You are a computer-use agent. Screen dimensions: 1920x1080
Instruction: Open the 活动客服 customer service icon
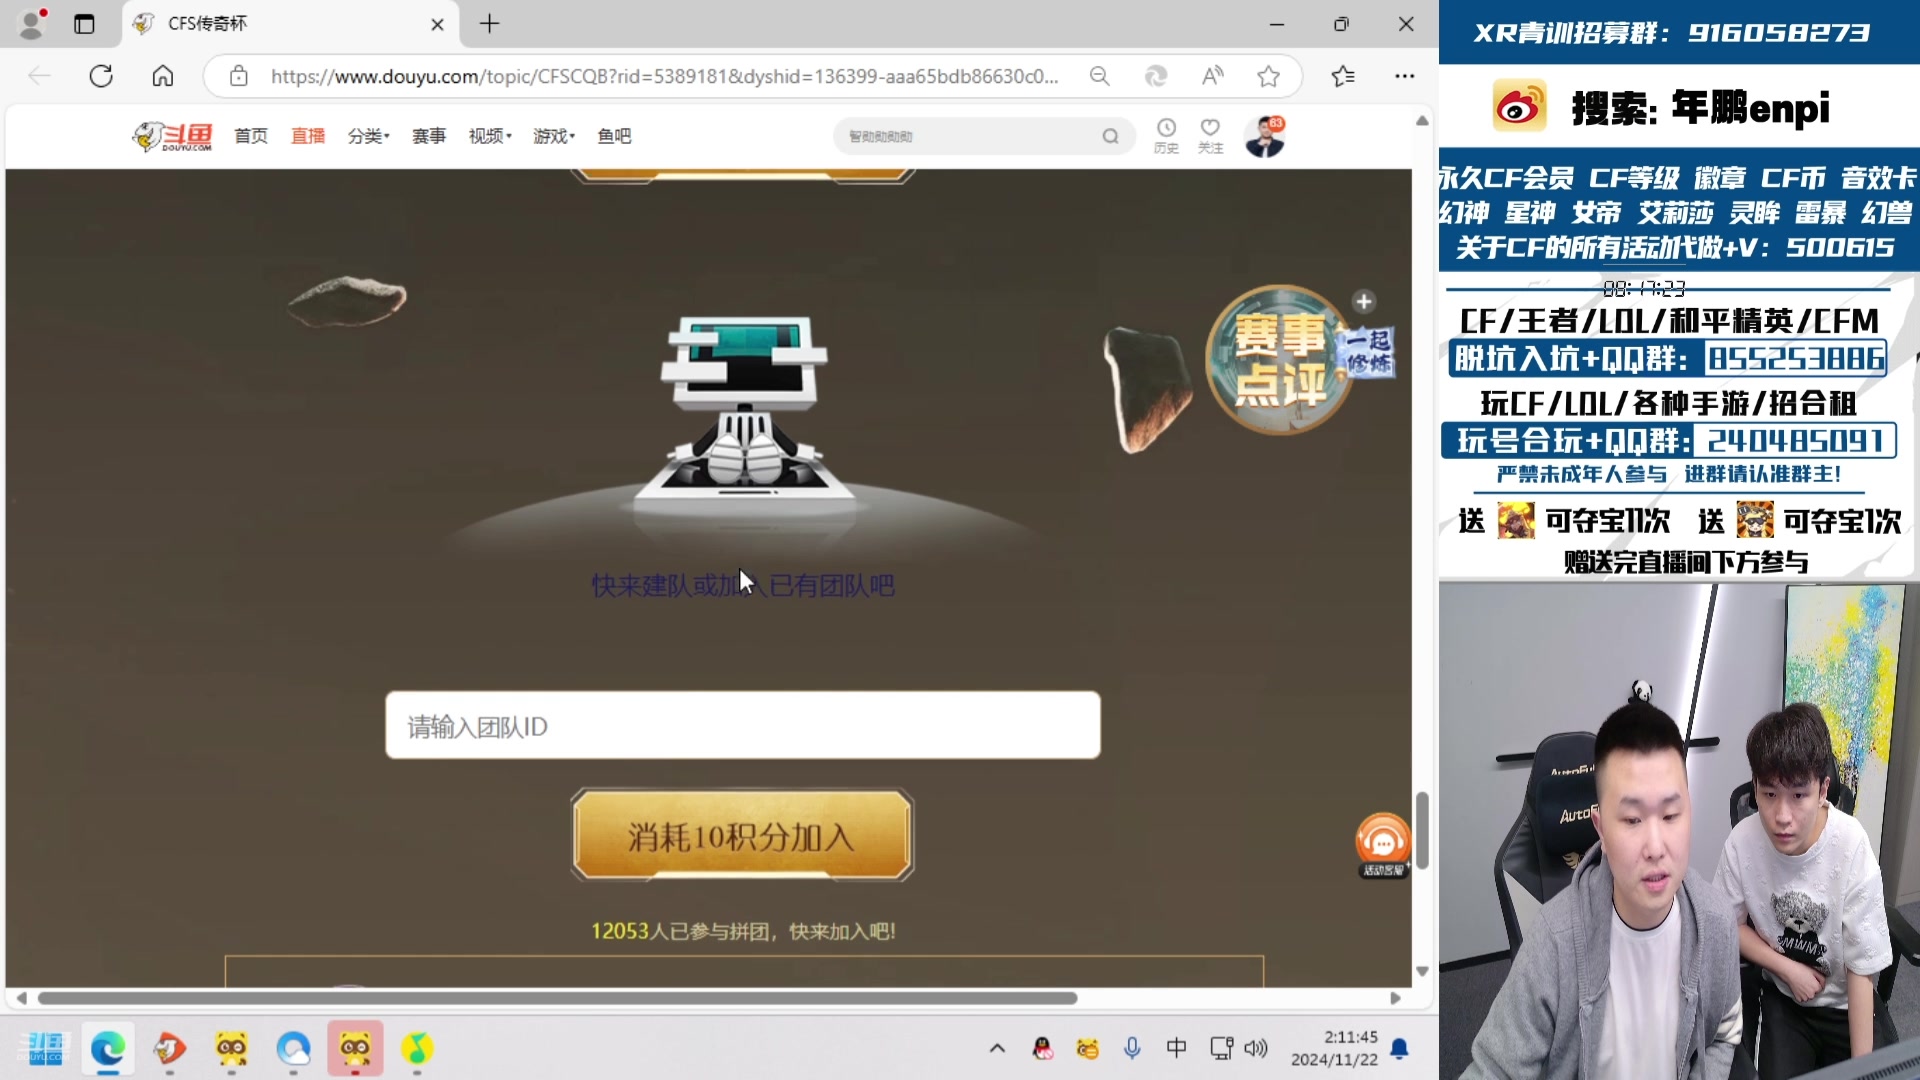[x=1383, y=845]
